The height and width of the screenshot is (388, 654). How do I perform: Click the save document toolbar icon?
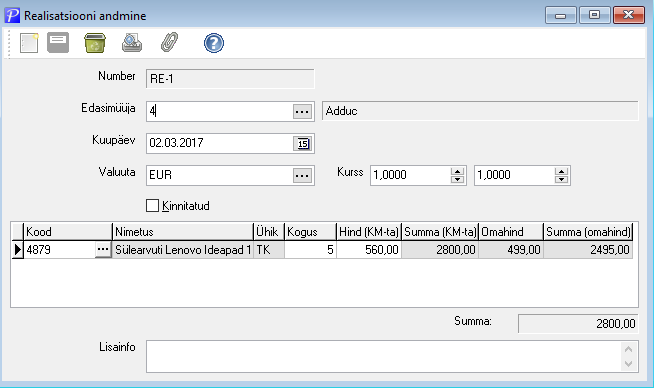pos(58,43)
